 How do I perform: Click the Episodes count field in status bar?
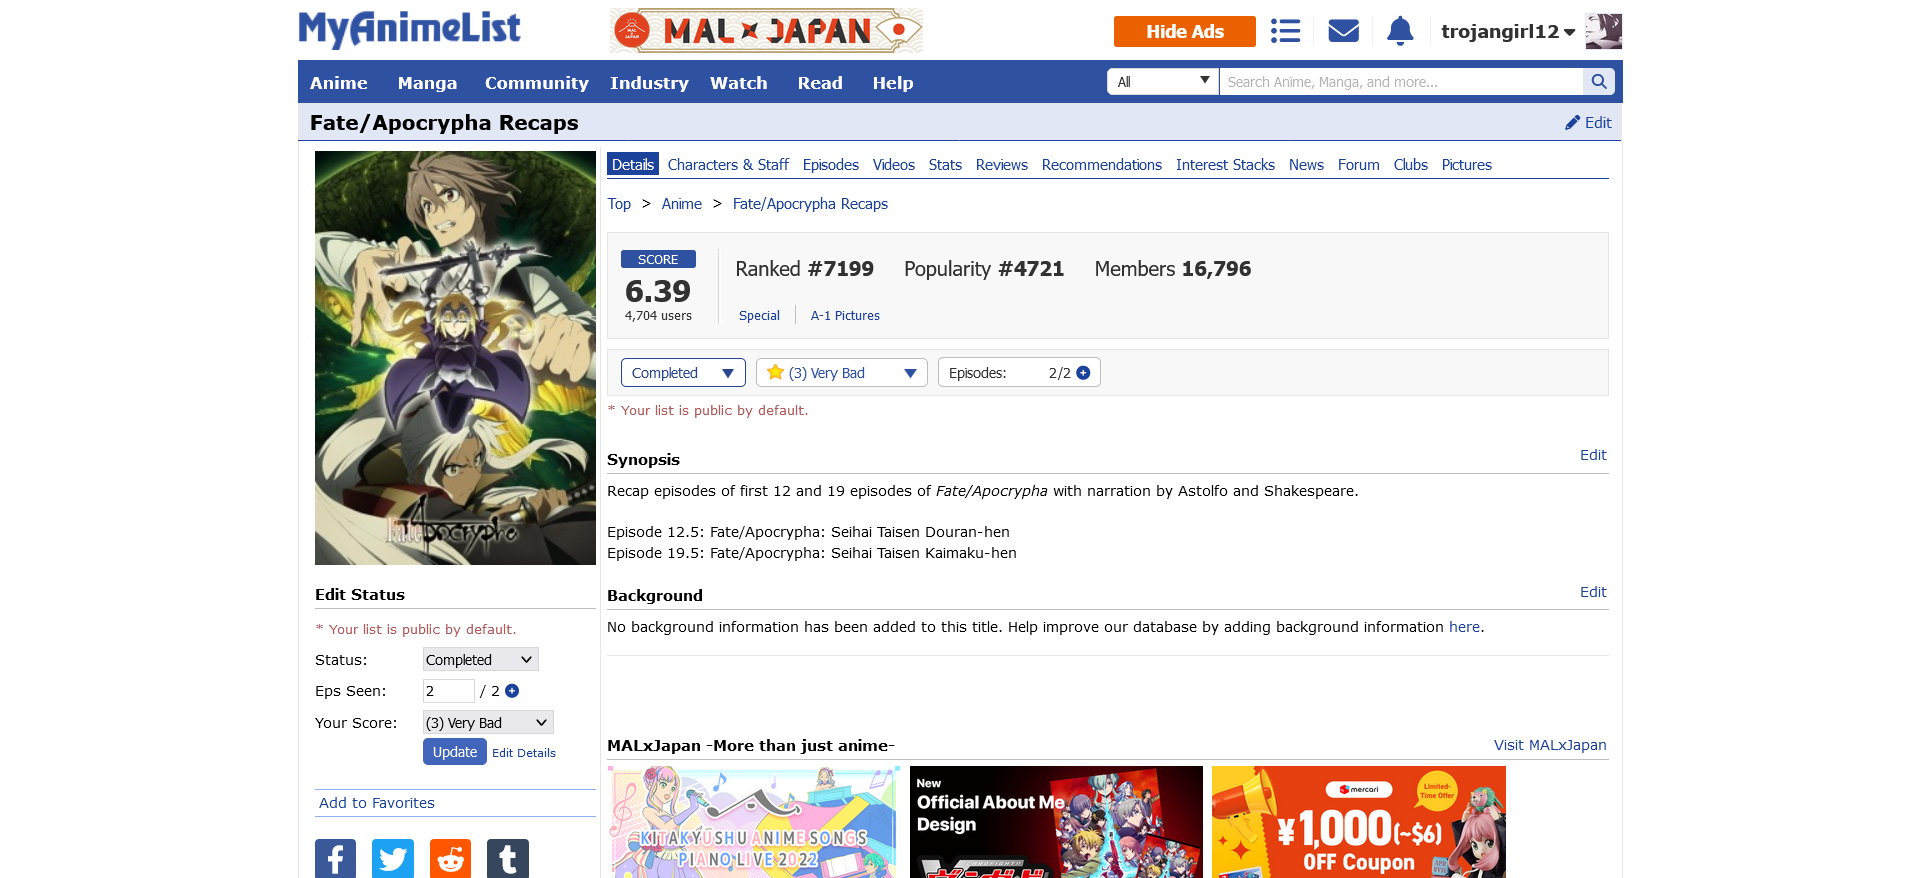1019,373
